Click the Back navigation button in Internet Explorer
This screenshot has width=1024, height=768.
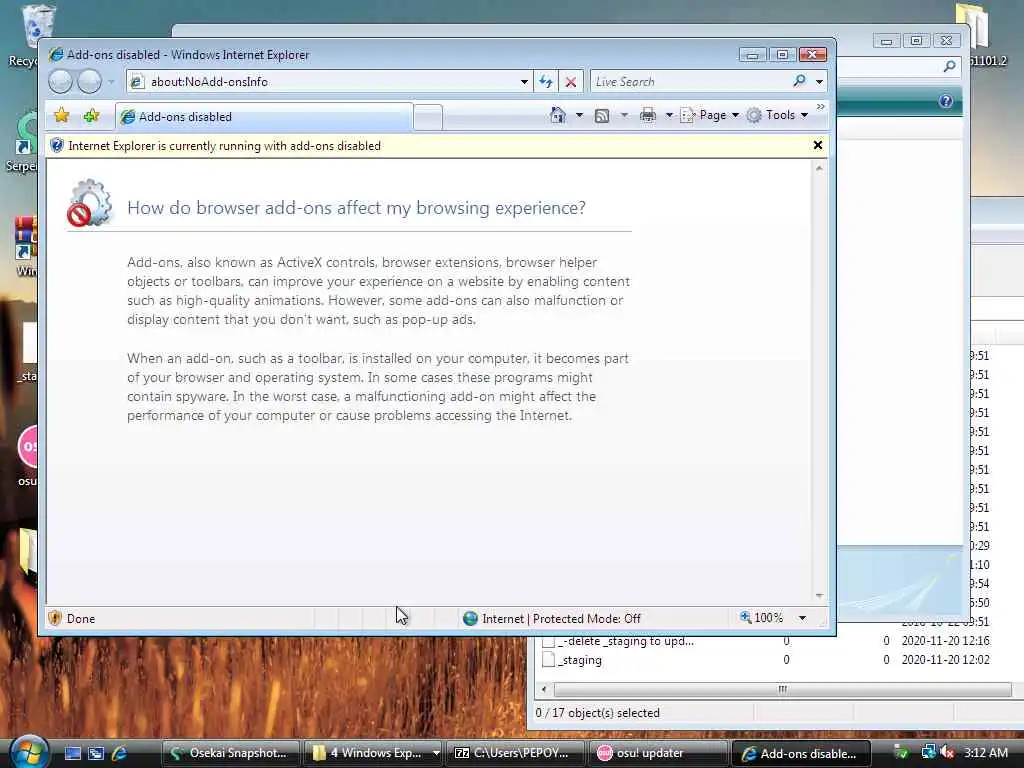point(60,82)
